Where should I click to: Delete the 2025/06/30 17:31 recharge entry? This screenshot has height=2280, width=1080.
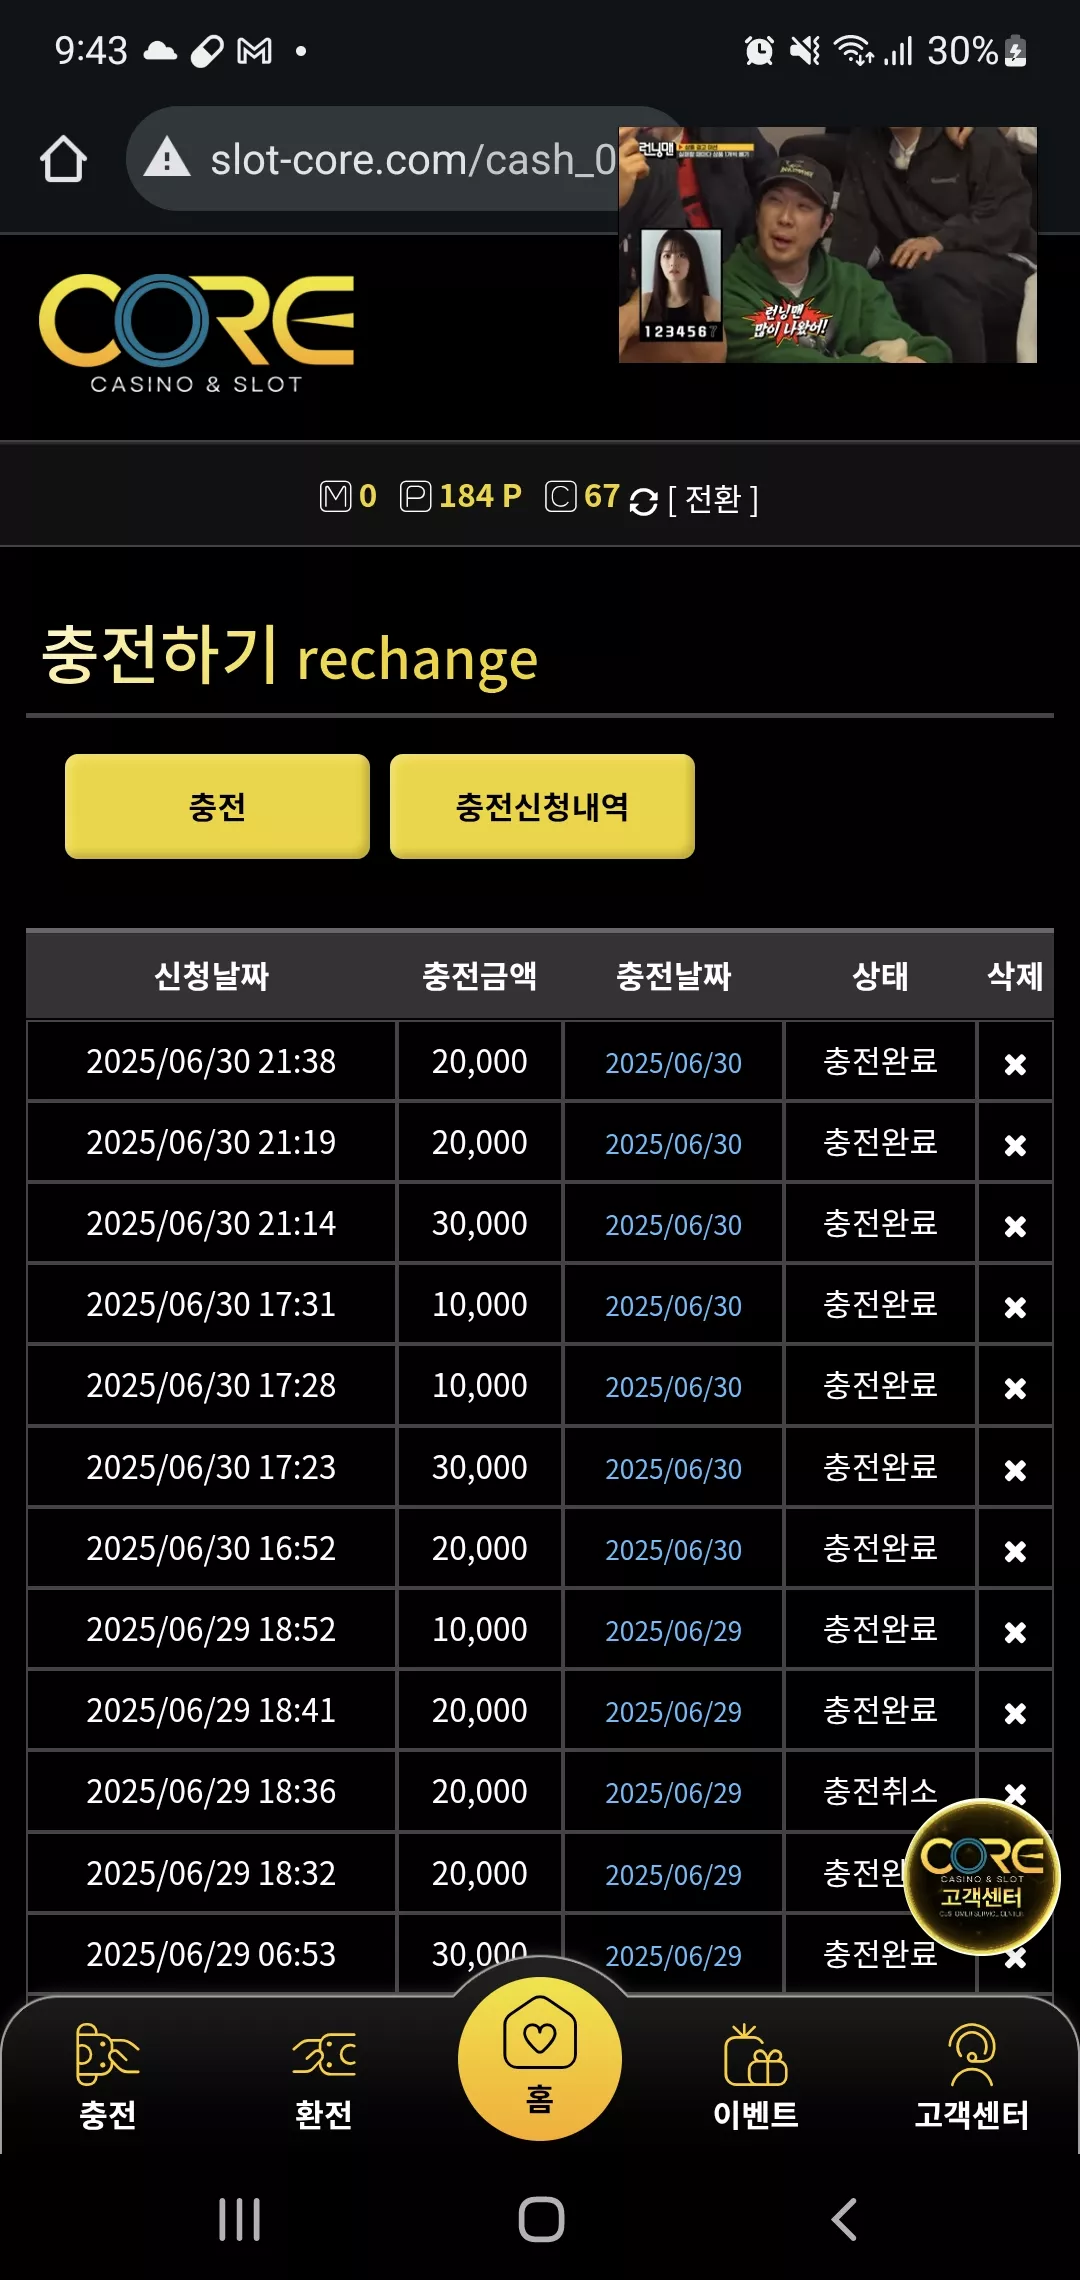1015,1307
